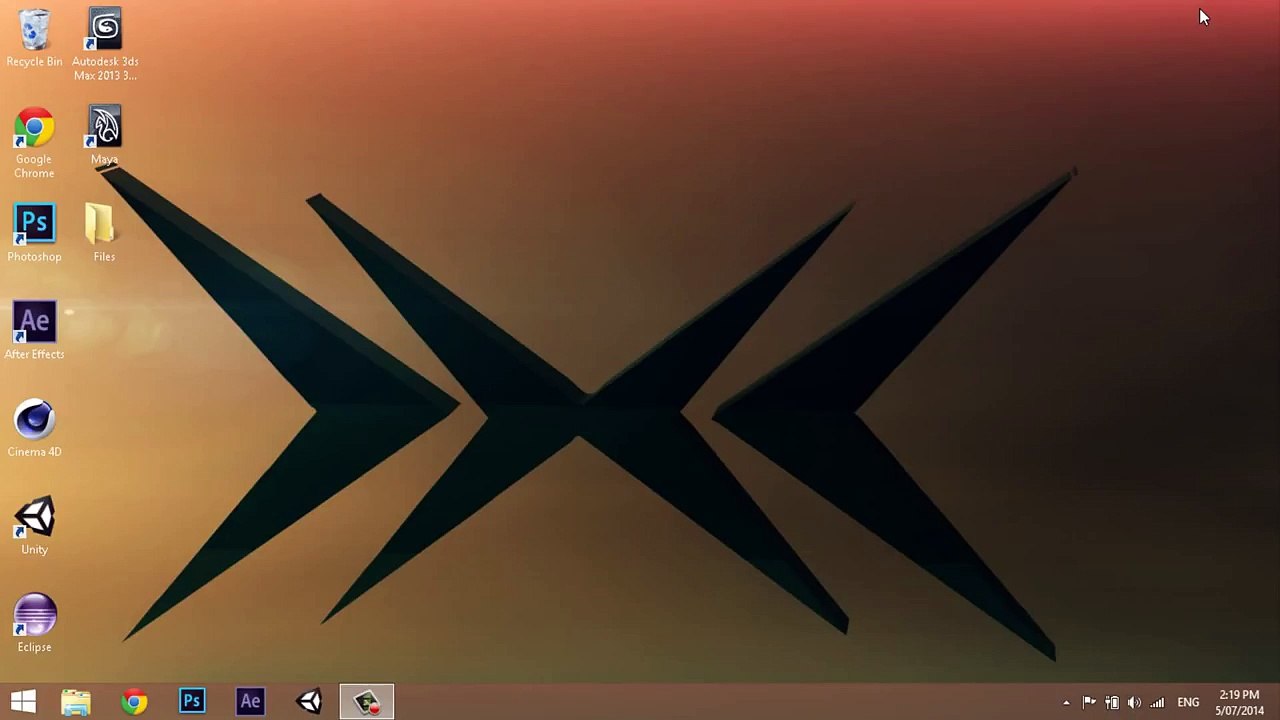This screenshot has width=1280, height=720.
Task: Launch After Effects from the taskbar
Action: (x=250, y=702)
